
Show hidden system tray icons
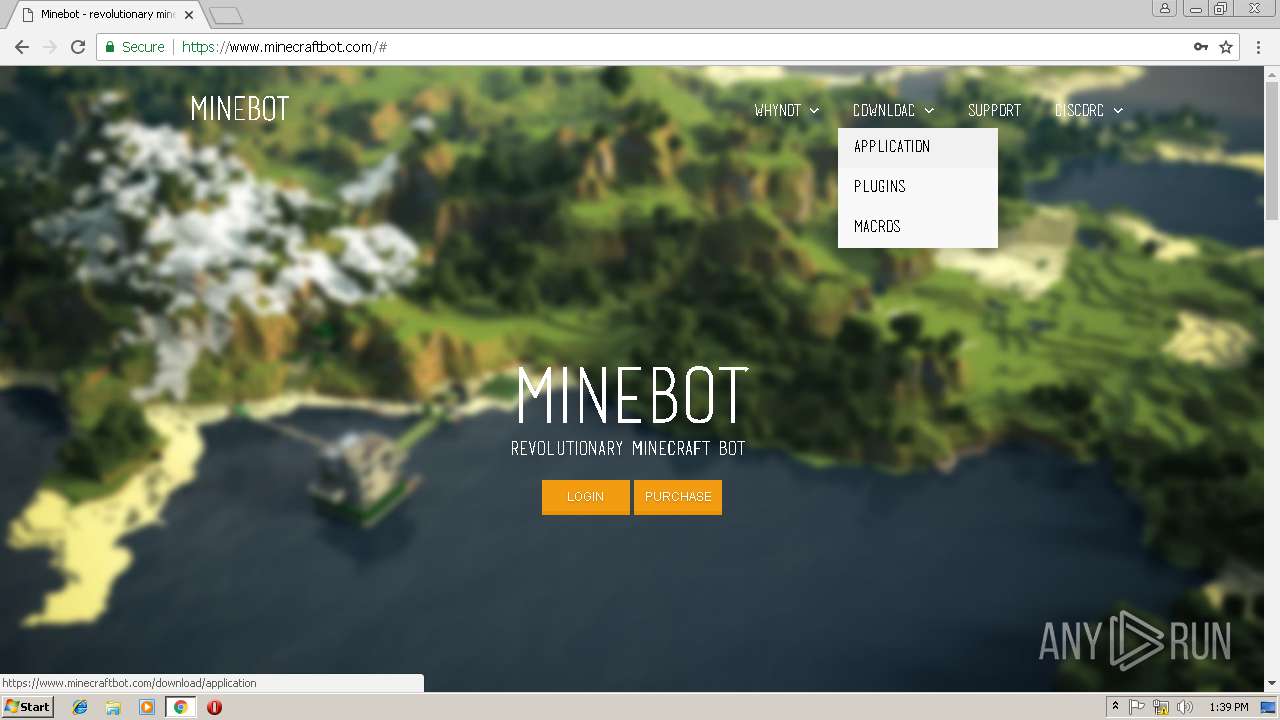1115,707
